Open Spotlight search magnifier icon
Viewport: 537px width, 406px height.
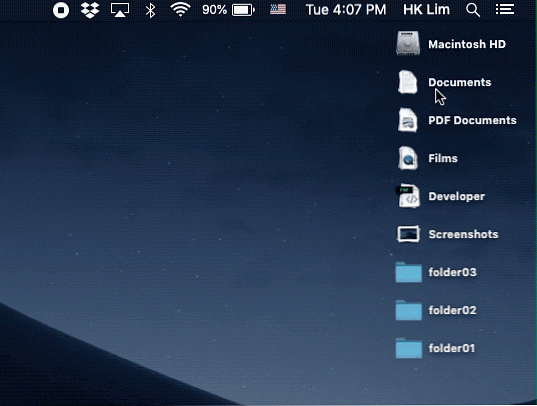coord(473,10)
